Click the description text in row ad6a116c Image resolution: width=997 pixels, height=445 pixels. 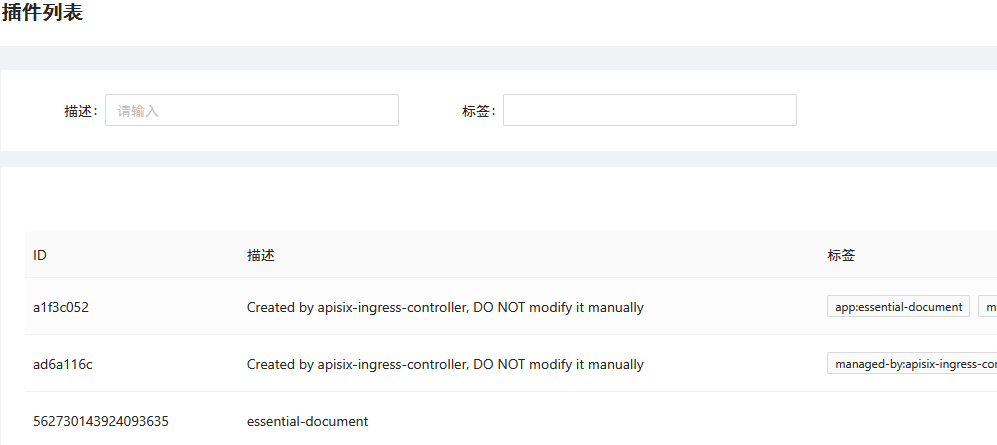[445, 364]
